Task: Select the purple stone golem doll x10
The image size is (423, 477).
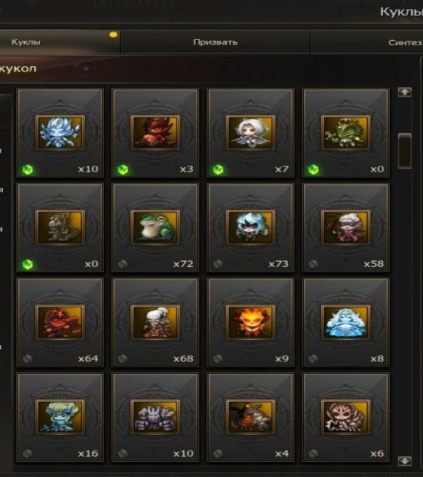Action: (155, 417)
